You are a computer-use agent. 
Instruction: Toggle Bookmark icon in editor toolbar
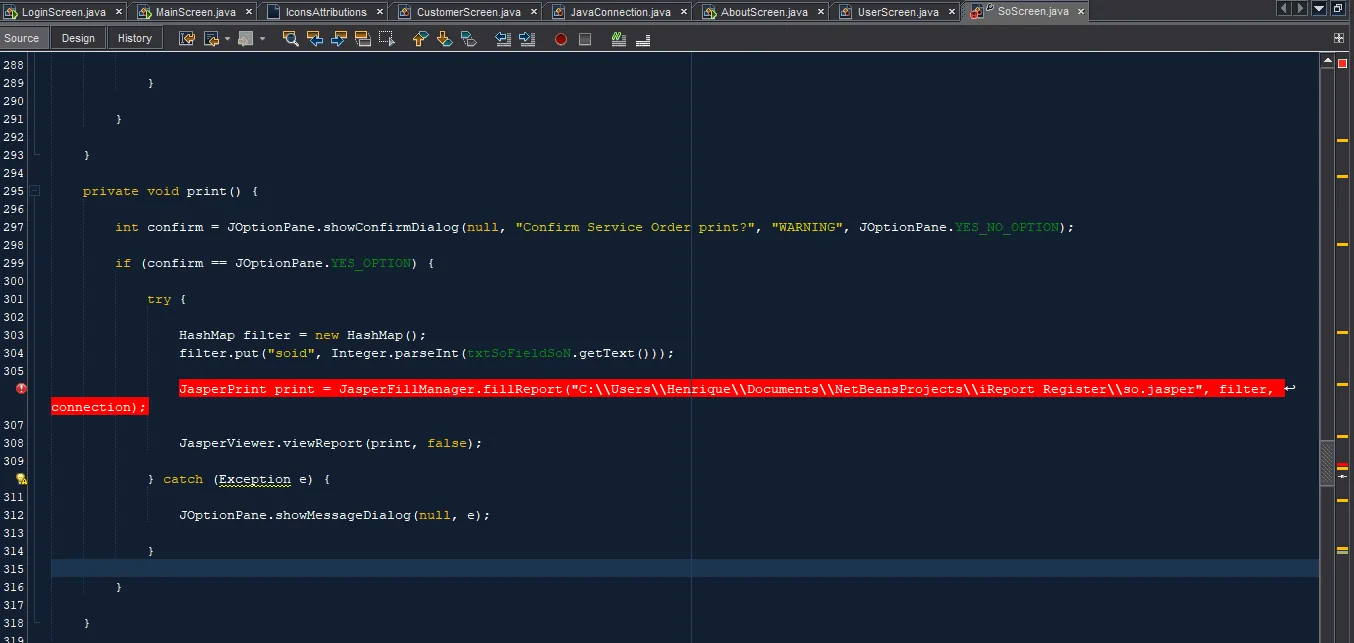[468, 39]
